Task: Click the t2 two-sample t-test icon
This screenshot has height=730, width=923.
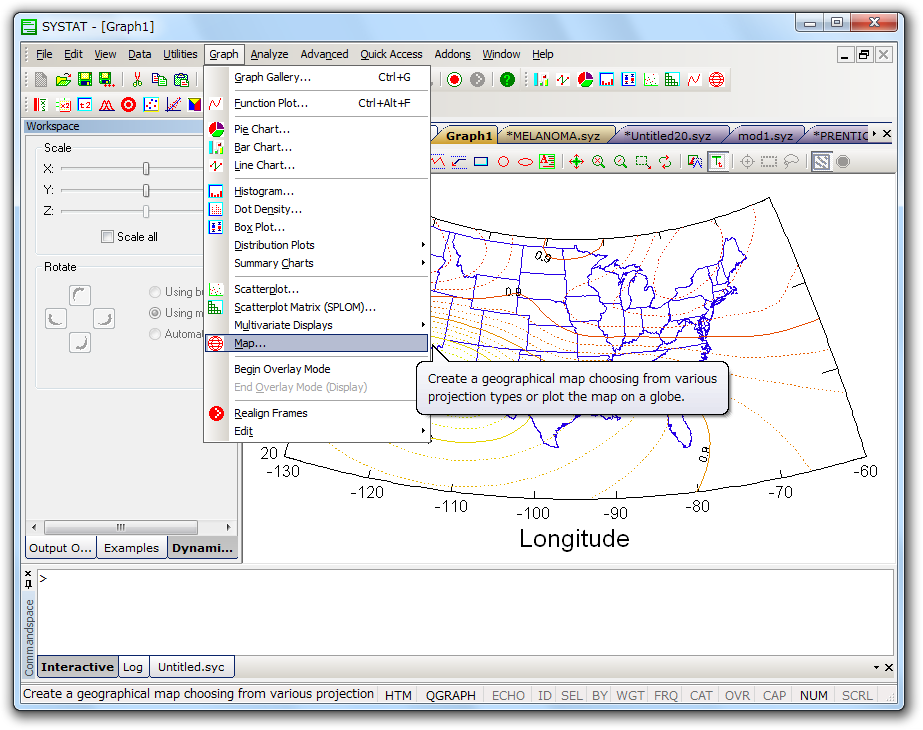Action: tap(85, 105)
